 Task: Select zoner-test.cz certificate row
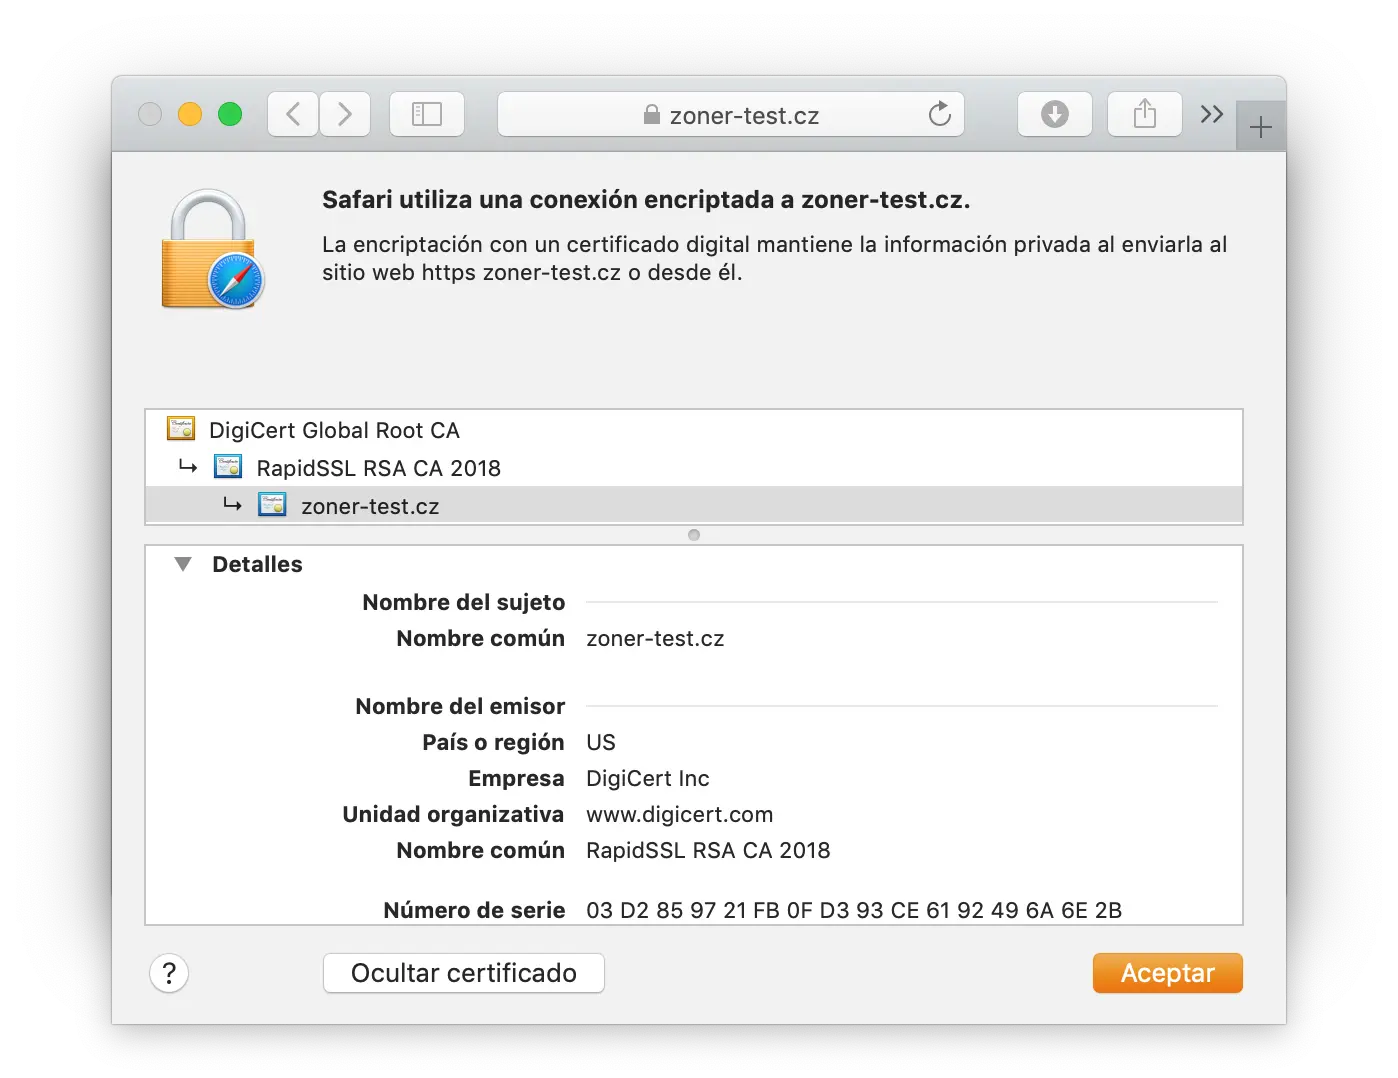694,506
